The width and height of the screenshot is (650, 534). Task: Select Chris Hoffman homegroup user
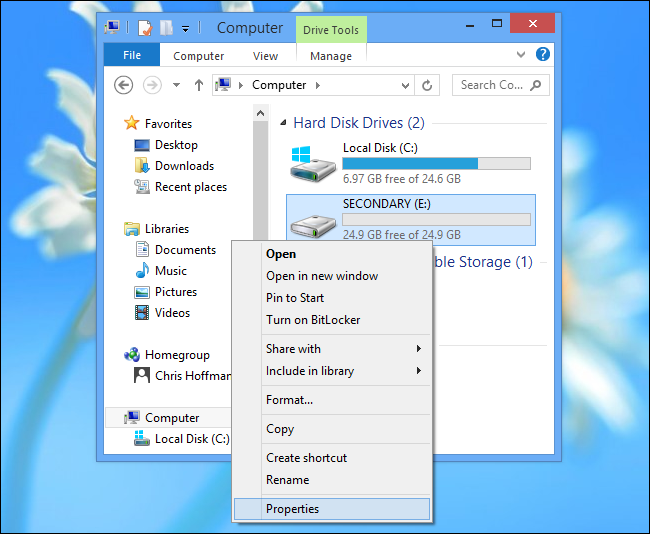pos(193,376)
